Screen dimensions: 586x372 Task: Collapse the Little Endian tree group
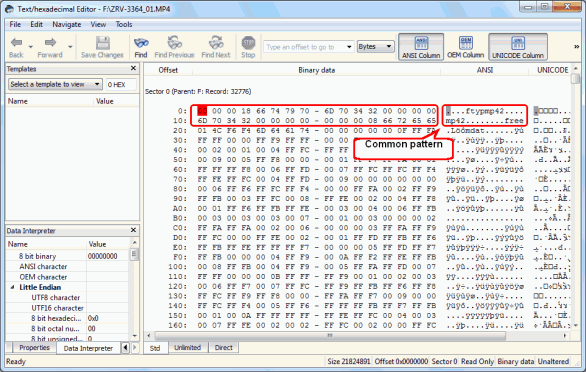[x=12, y=287]
